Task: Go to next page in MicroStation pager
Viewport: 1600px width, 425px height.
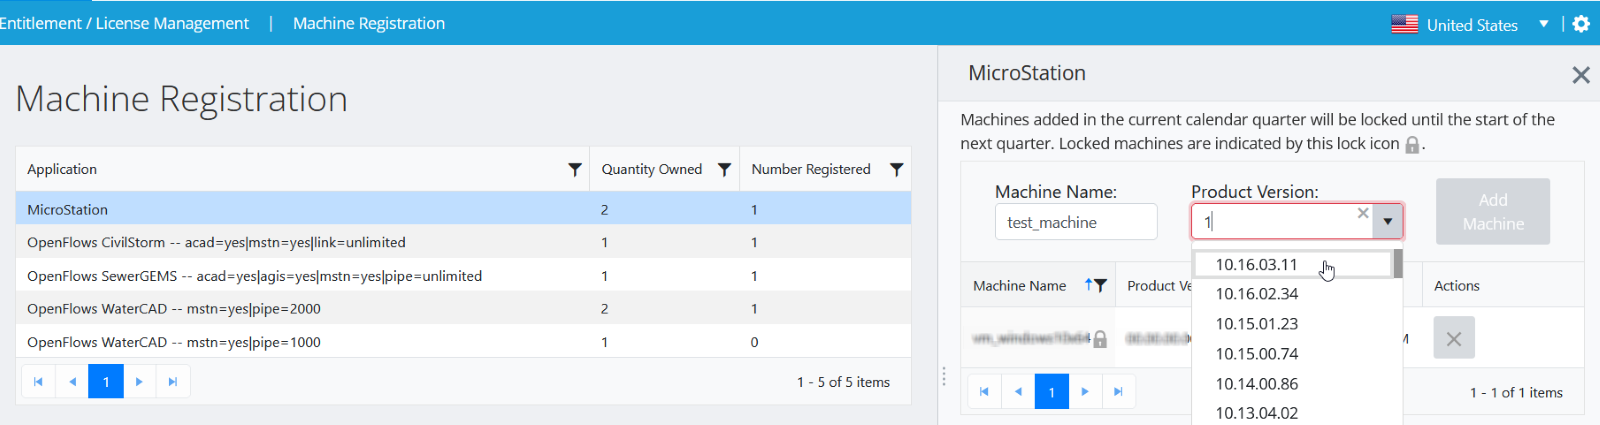Action: coord(1085,391)
